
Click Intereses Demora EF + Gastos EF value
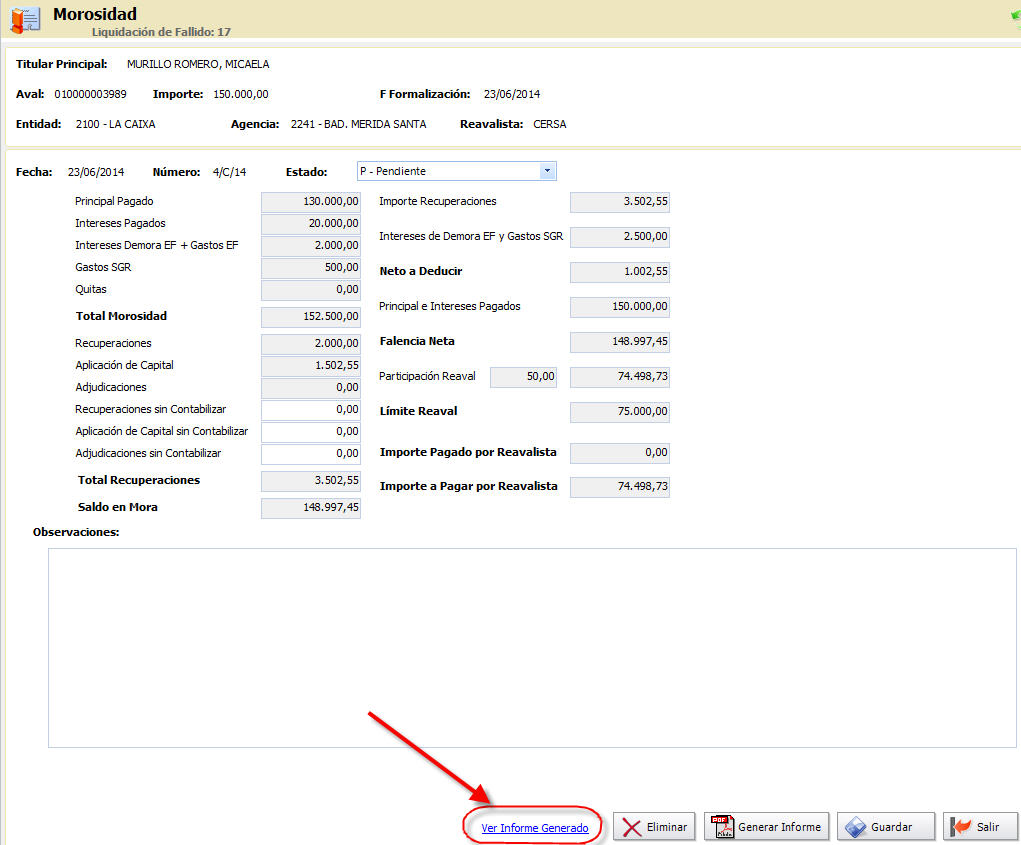311,245
